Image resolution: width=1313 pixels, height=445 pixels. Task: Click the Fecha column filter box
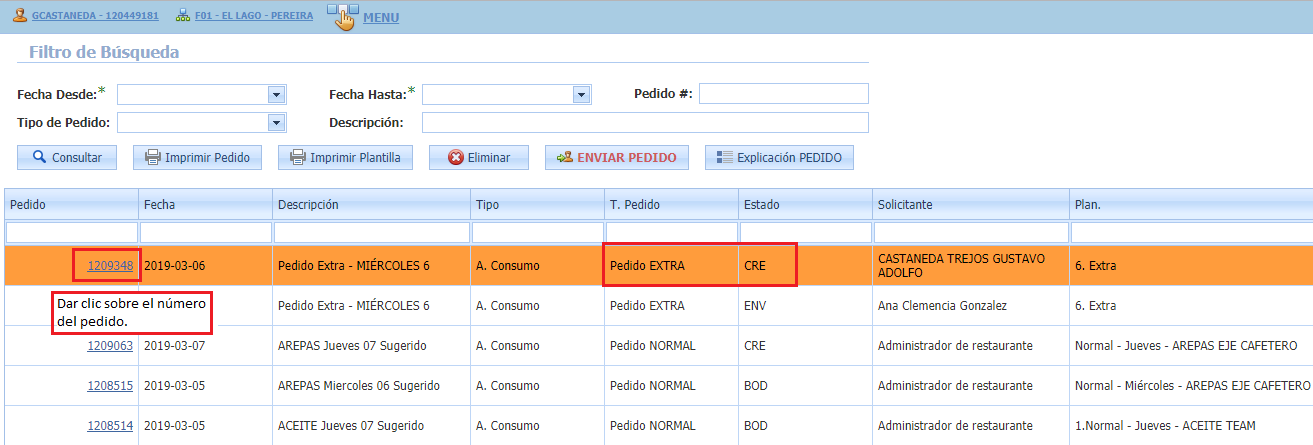pyautogui.click(x=205, y=232)
